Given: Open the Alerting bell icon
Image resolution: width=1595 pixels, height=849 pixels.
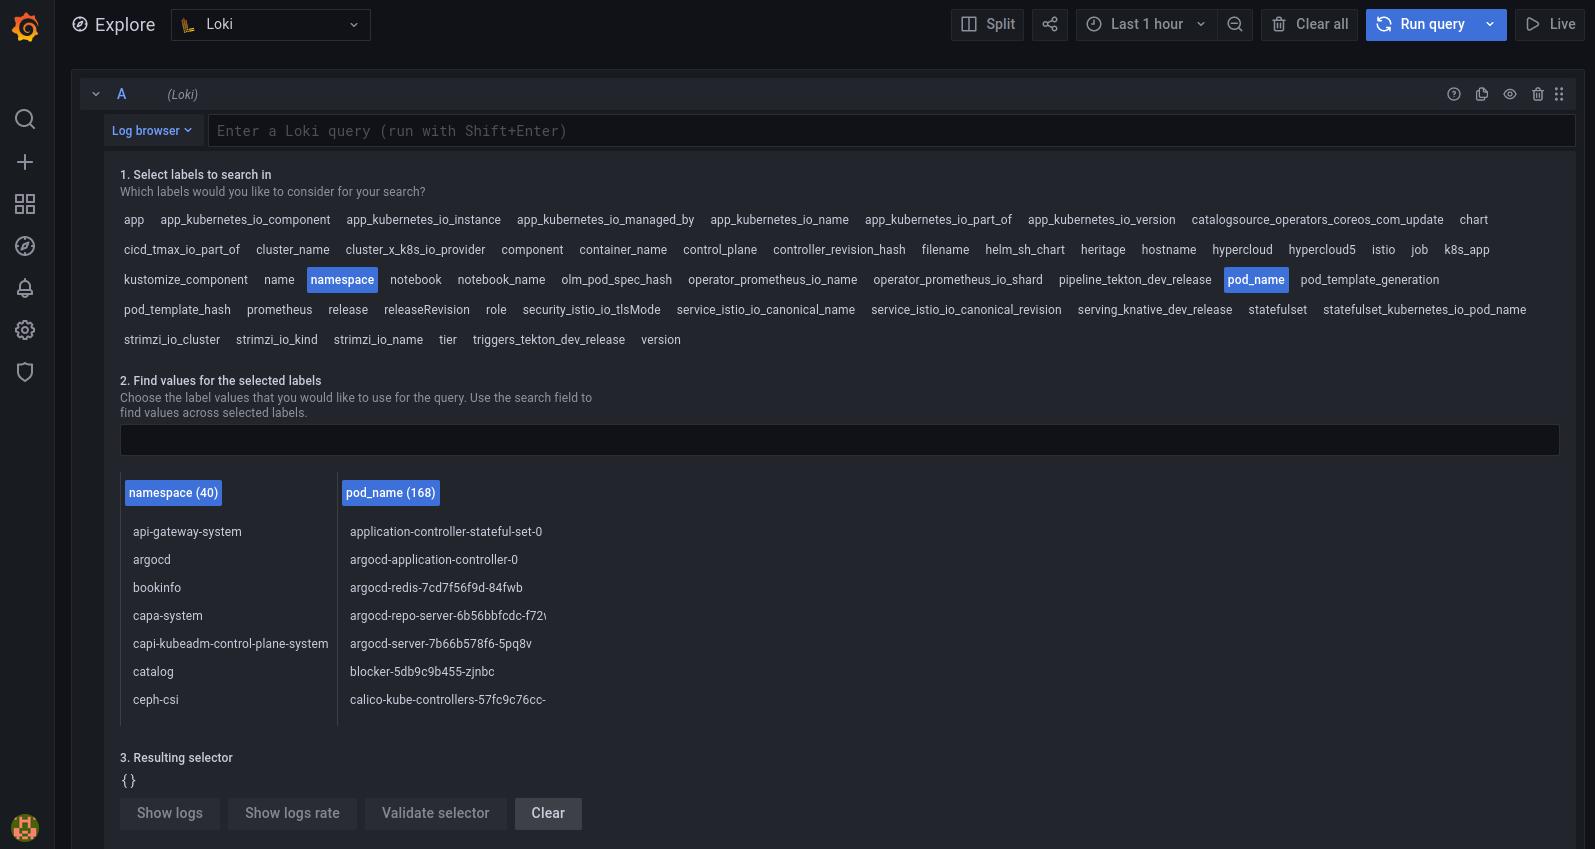Looking at the screenshot, I should click(25, 288).
